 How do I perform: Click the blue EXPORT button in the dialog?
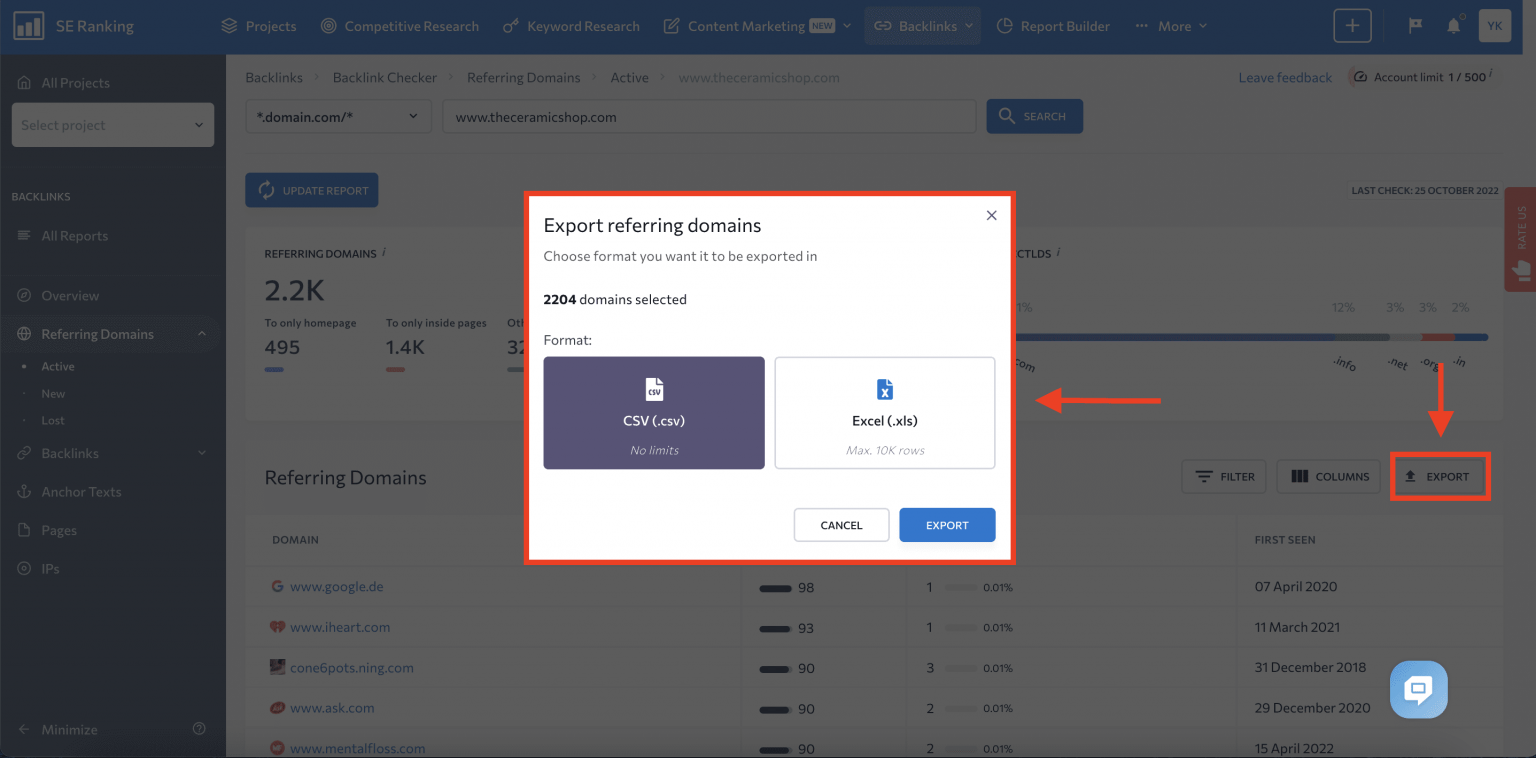tap(946, 524)
